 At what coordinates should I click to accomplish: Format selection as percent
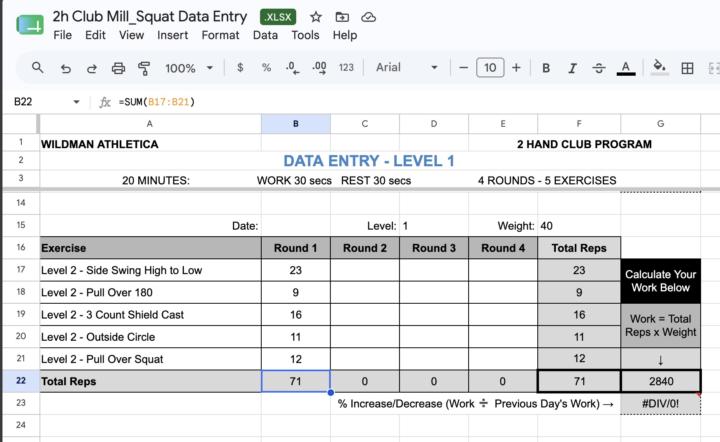click(266, 68)
